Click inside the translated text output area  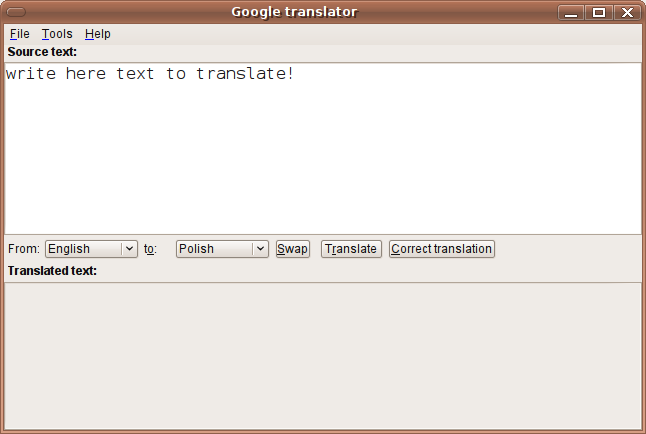[322, 355]
